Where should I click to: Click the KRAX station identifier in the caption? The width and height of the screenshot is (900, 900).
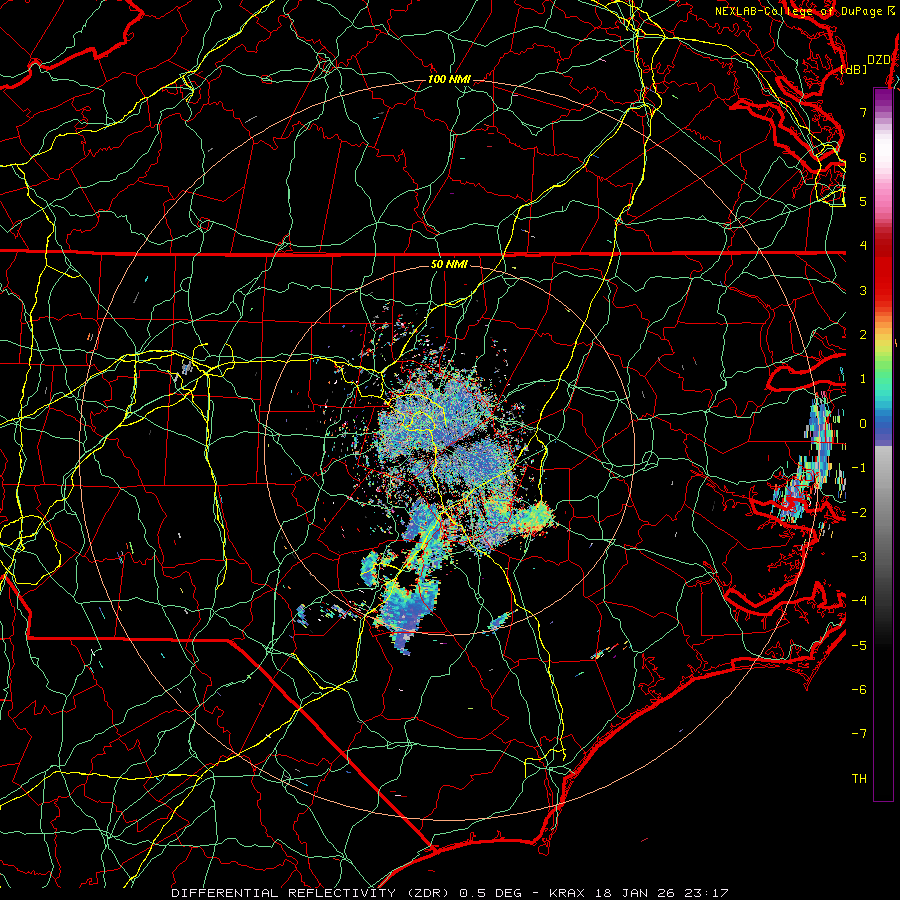point(568,893)
